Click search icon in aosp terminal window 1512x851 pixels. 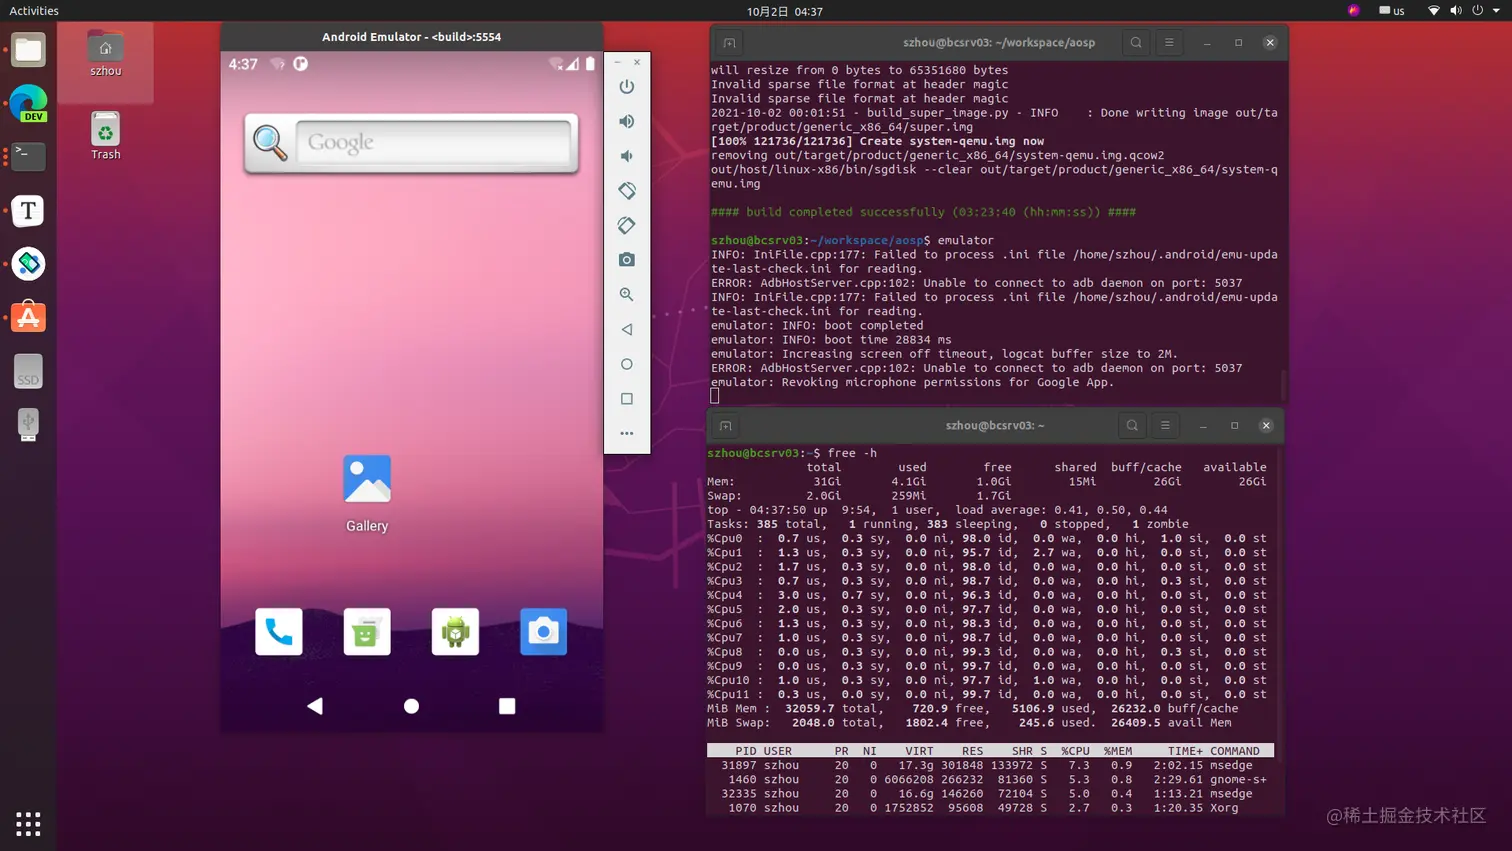(1136, 43)
